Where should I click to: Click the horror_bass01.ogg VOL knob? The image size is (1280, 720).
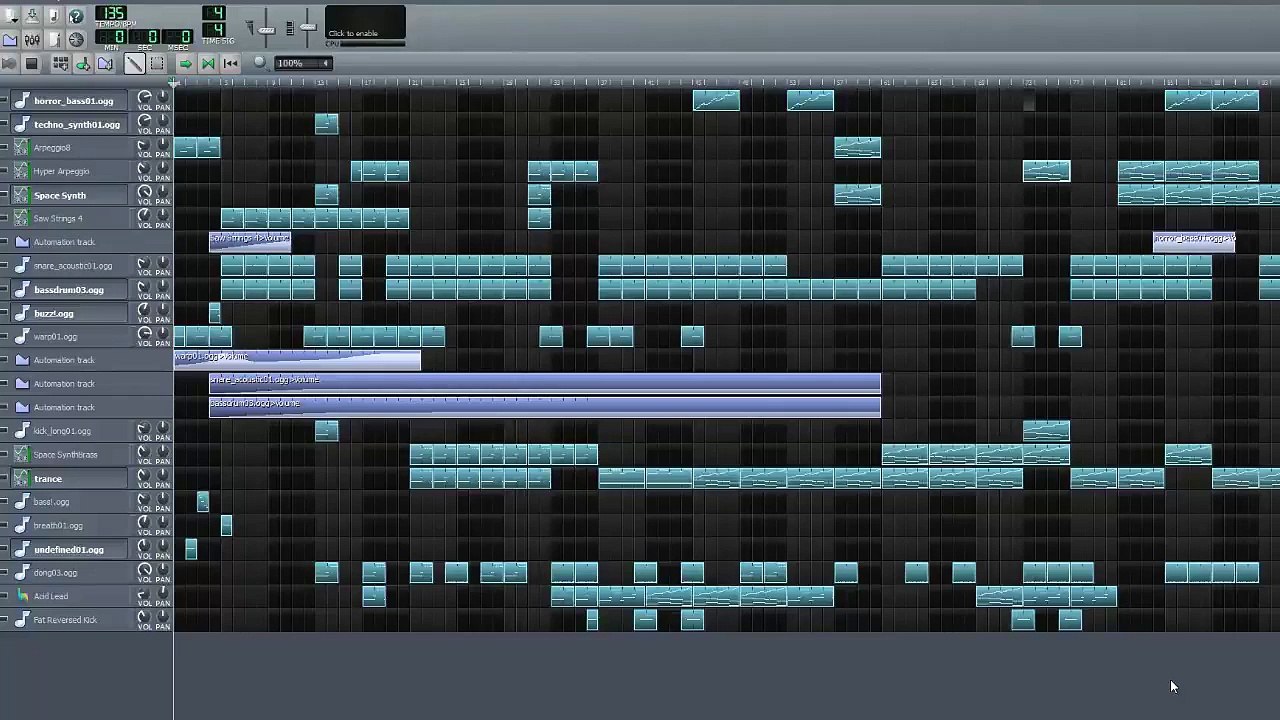[x=145, y=98]
